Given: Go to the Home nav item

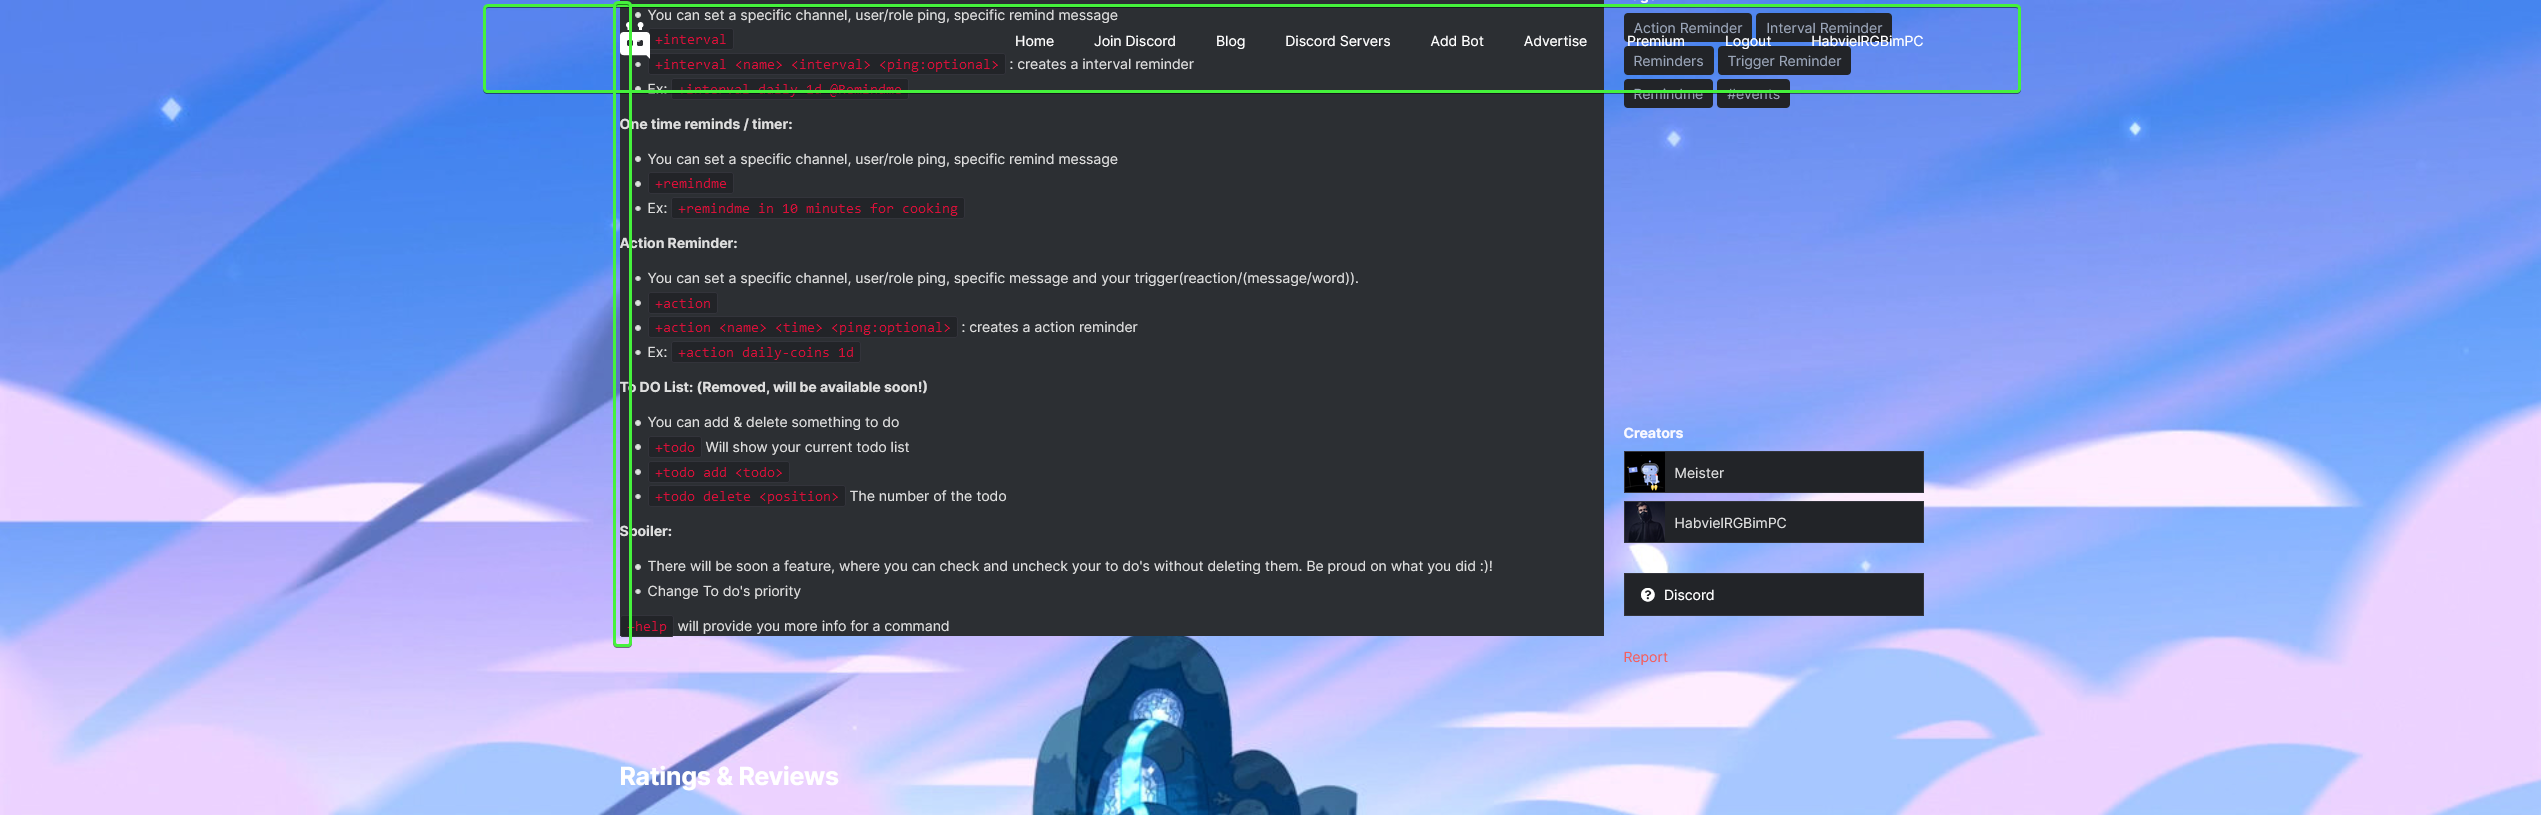Looking at the screenshot, I should click(x=1034, y=41).
